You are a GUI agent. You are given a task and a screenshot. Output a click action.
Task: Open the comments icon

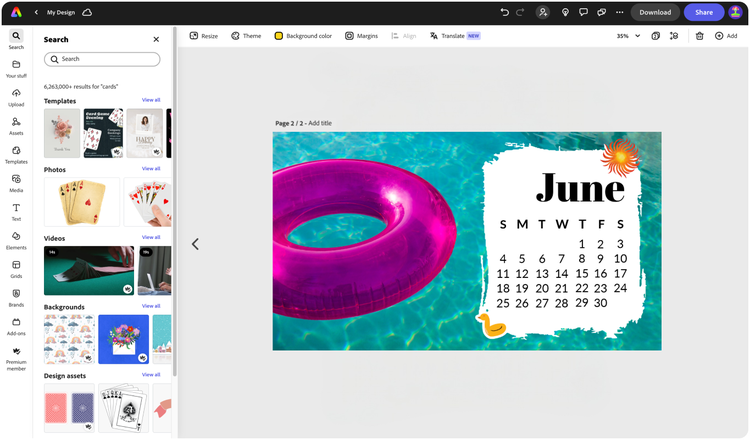tap(583, 12)
